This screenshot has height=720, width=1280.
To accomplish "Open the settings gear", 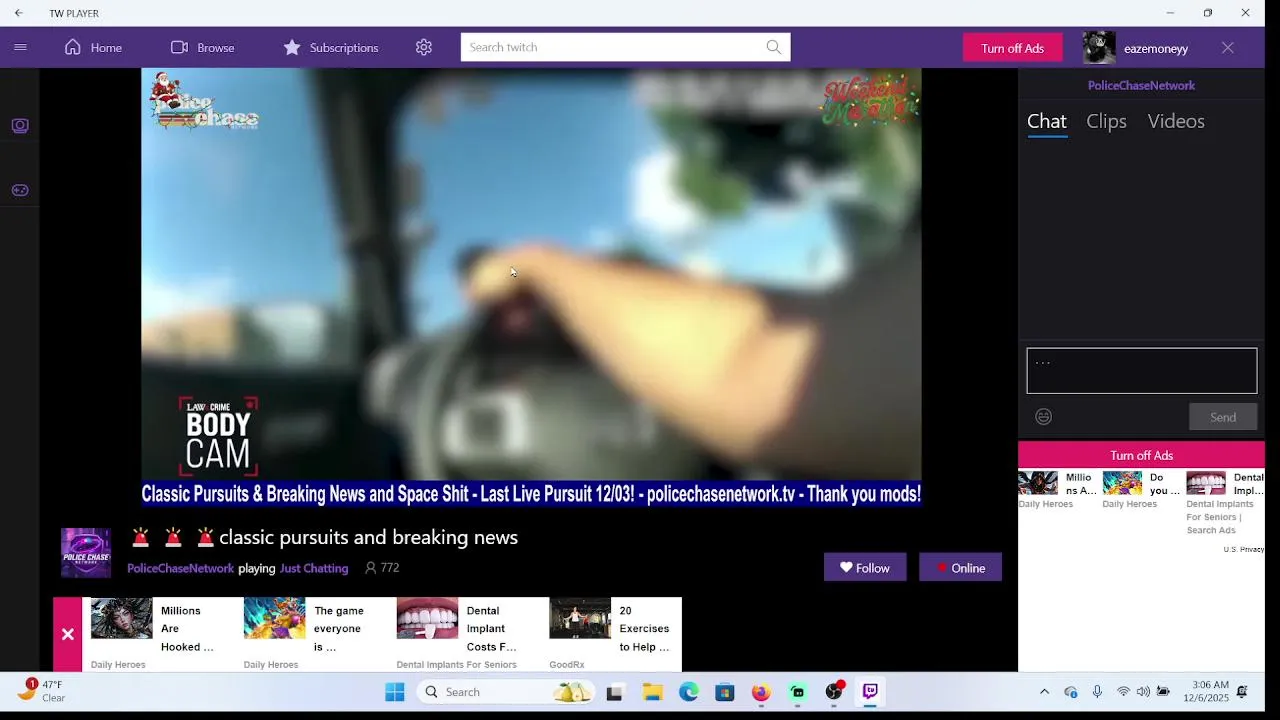I will 424,47.
